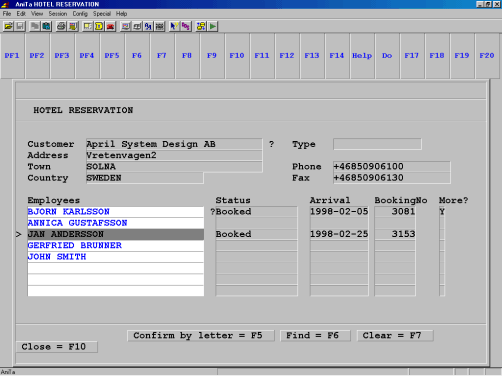502x376 pixels.
Task: Click the greyed-out copy toolbar icon
Action: point(35,26)
